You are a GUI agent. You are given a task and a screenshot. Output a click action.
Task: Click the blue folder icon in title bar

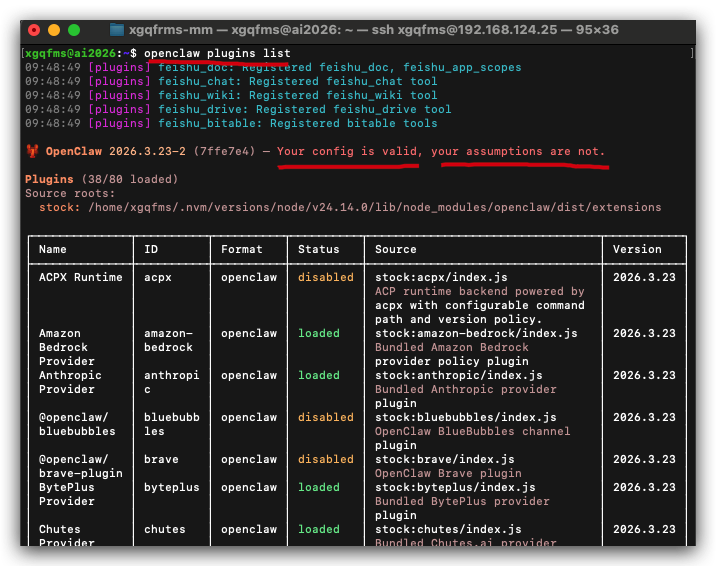coord(117,30)
